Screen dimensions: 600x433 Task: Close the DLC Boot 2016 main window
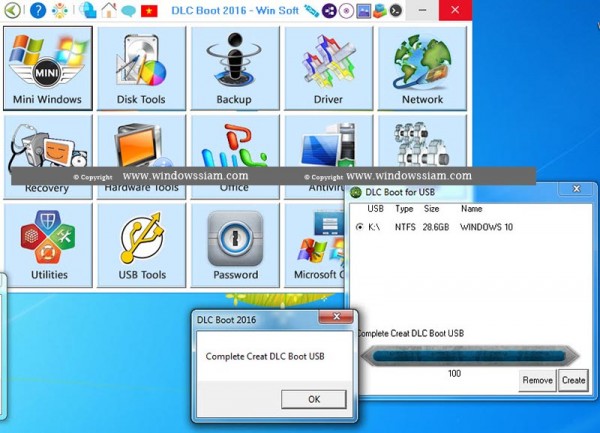[x=455, y=10]
